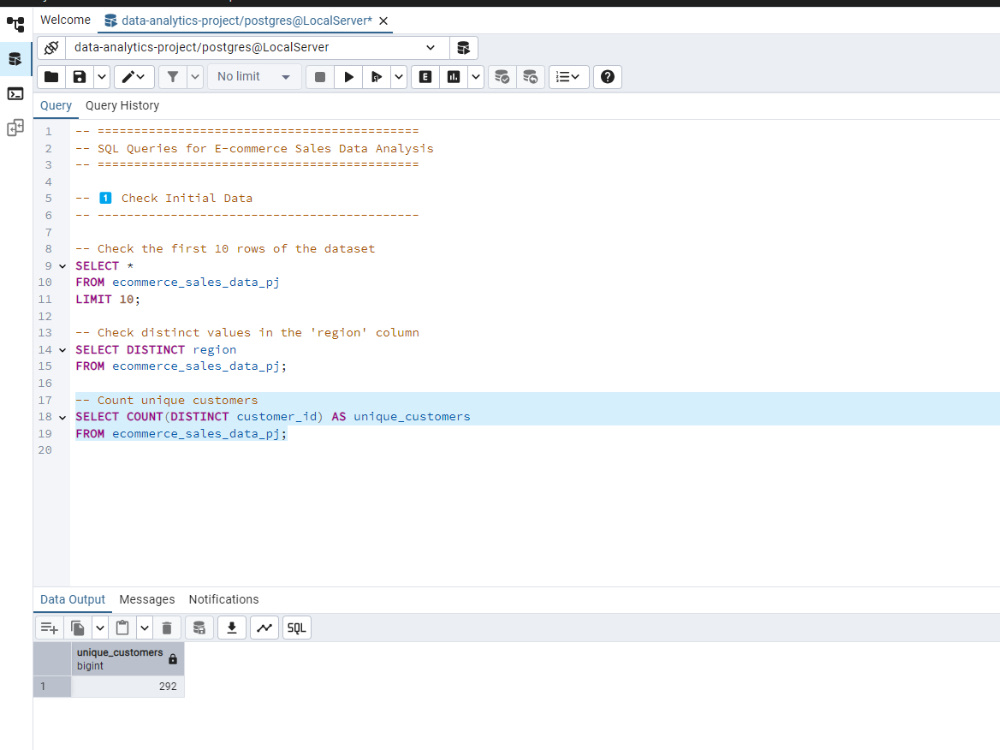The image size is (1000, 750).
Task: Open the Help question mark icon
Action: [x=607, y=77]
